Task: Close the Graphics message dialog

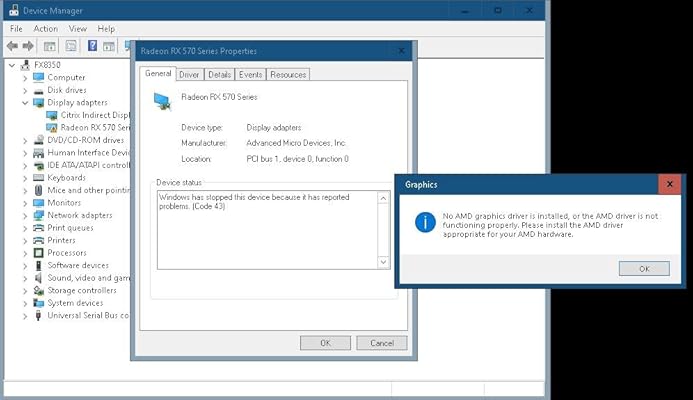Action: [x=670, y=184]
